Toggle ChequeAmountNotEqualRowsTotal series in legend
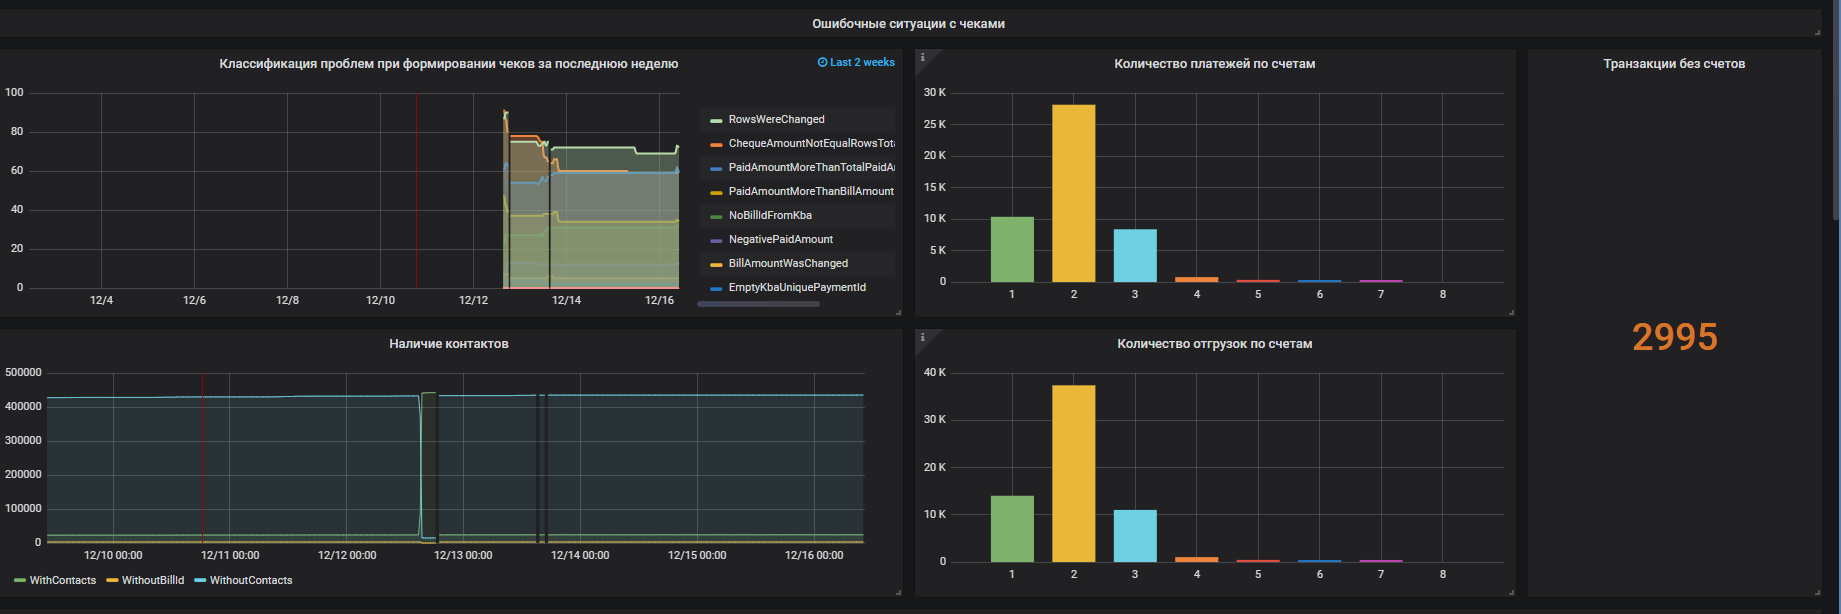Image resolution: width=1841 pixels, height=614 pixels. coord(811,143)
